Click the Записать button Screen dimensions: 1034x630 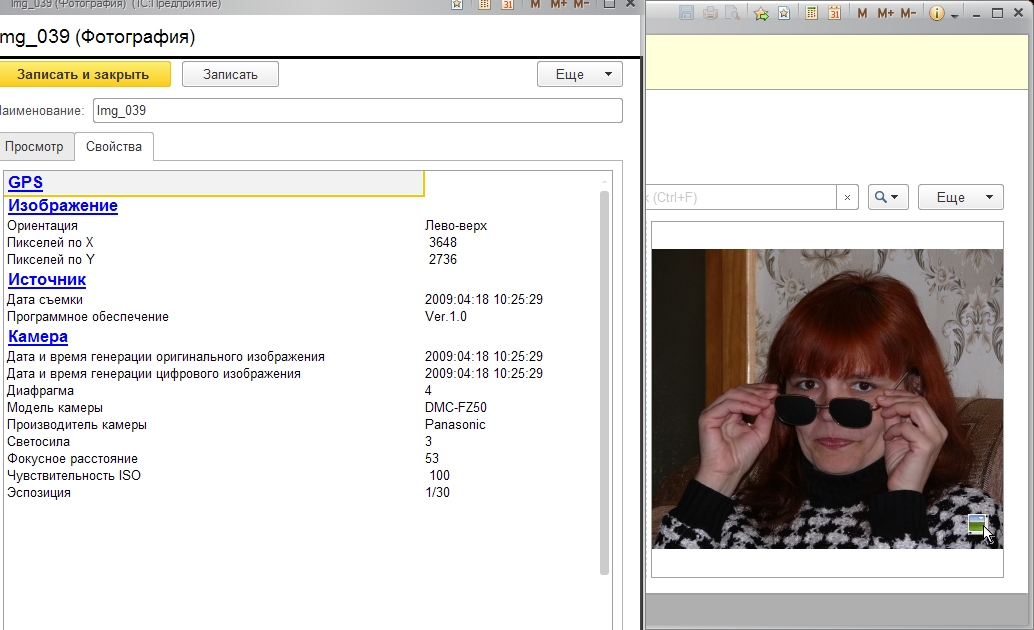tap(230, 75)
